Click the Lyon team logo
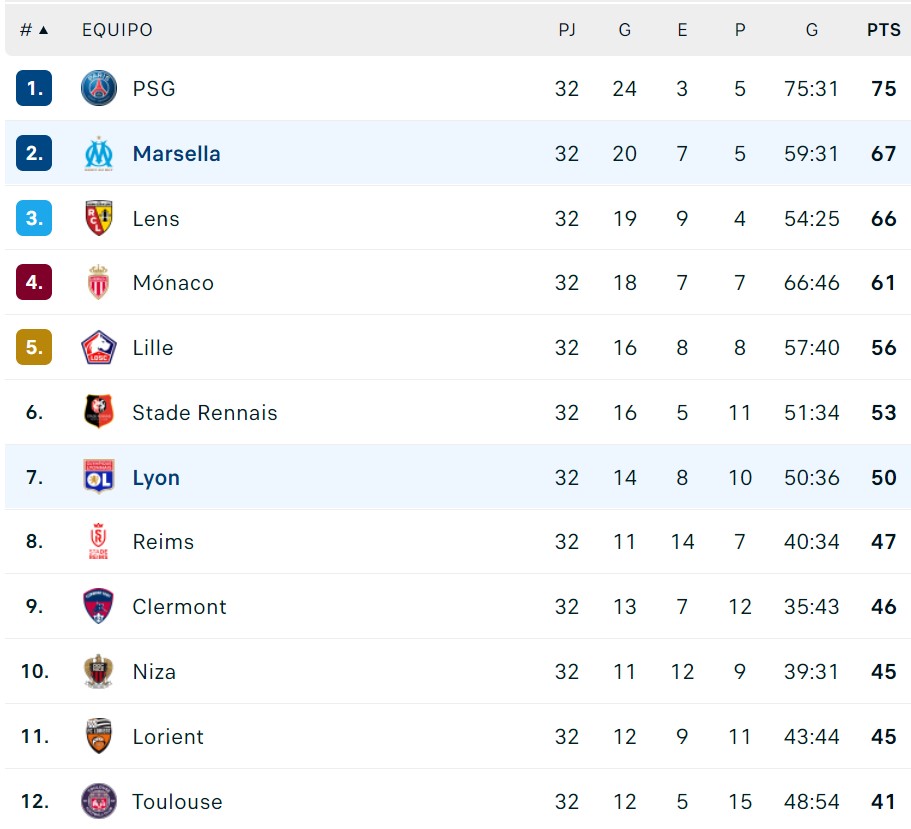 (x=99, y=477)
